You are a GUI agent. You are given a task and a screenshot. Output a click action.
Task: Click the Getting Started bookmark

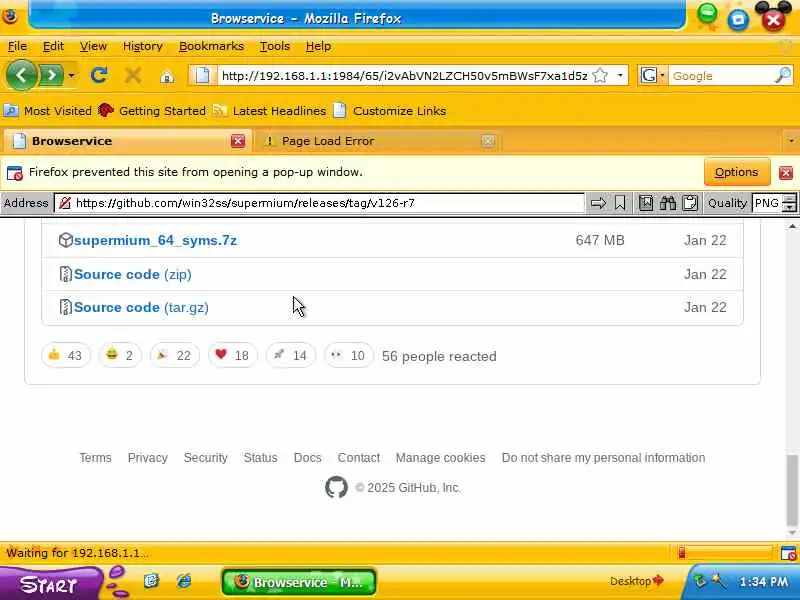[x=152, y=111]
